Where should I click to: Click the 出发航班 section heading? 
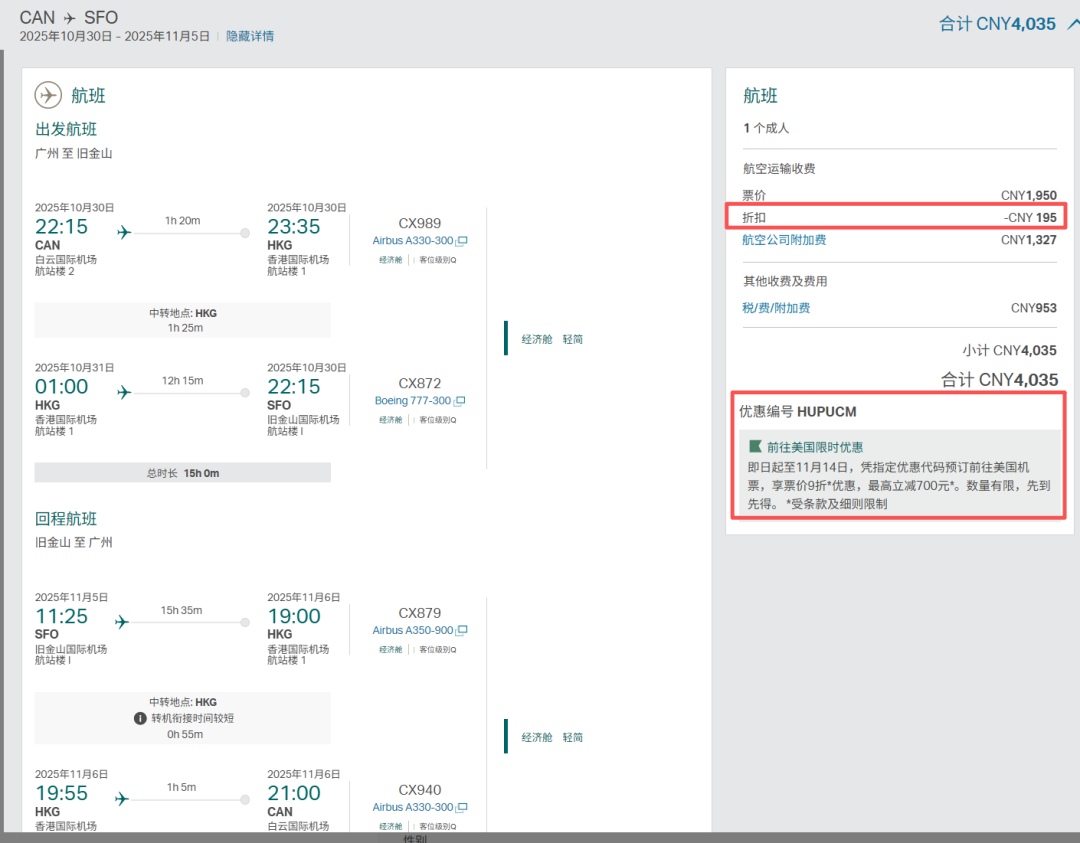(66, 129)
